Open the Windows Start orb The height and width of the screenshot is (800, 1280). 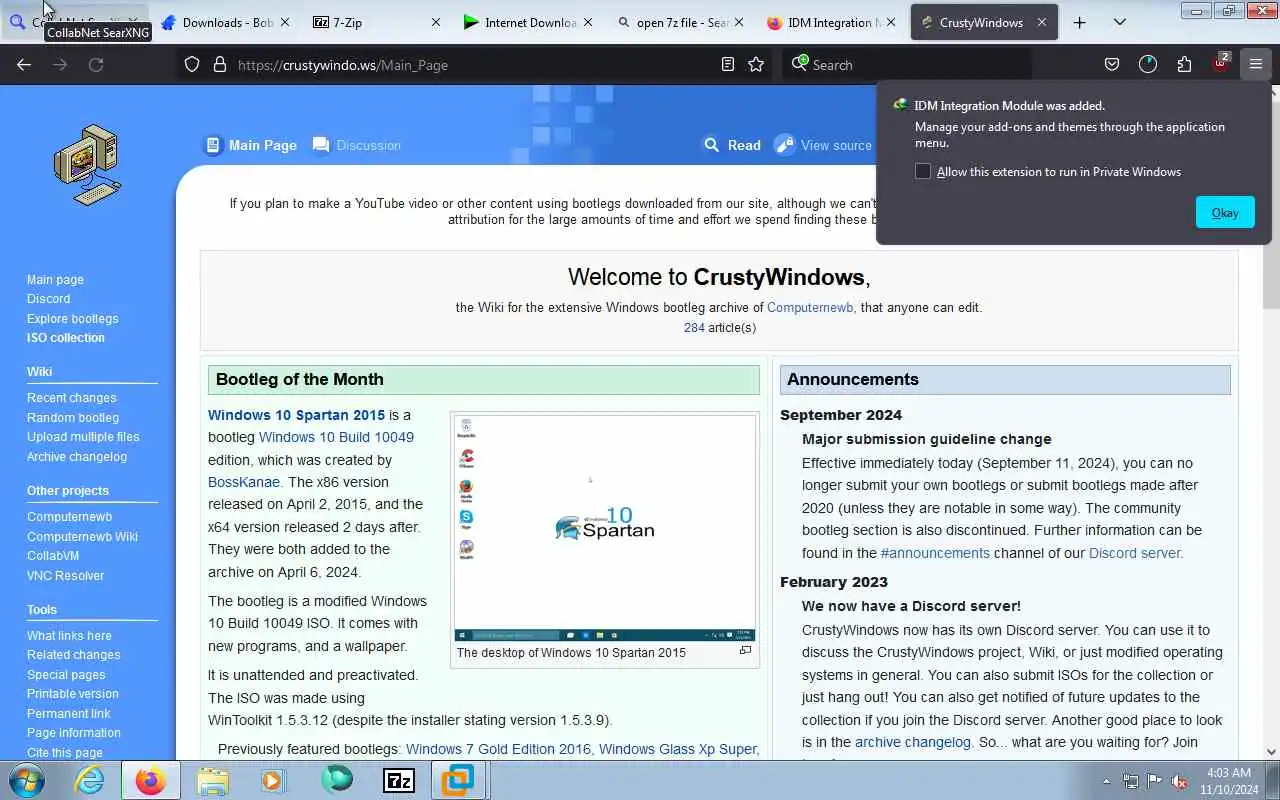26,780
